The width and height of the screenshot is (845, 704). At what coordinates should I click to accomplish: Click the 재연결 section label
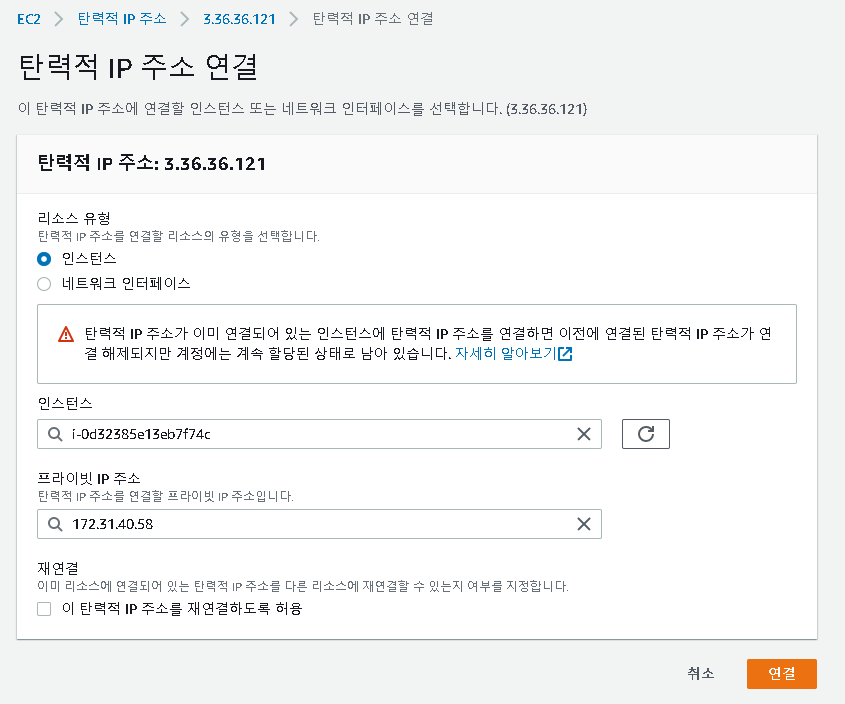point(58,568)
